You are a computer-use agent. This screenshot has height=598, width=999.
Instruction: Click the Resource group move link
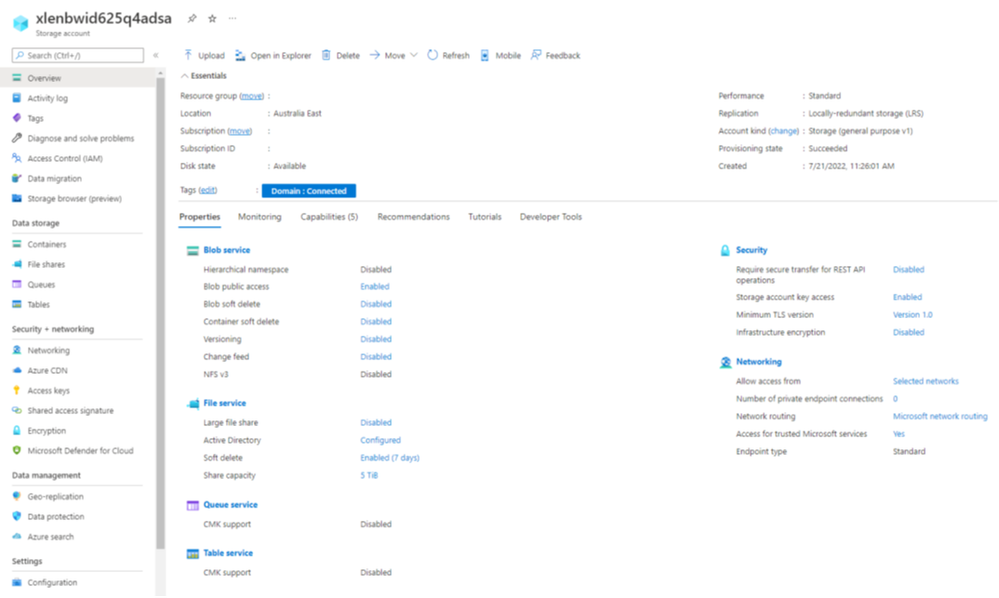252,96
